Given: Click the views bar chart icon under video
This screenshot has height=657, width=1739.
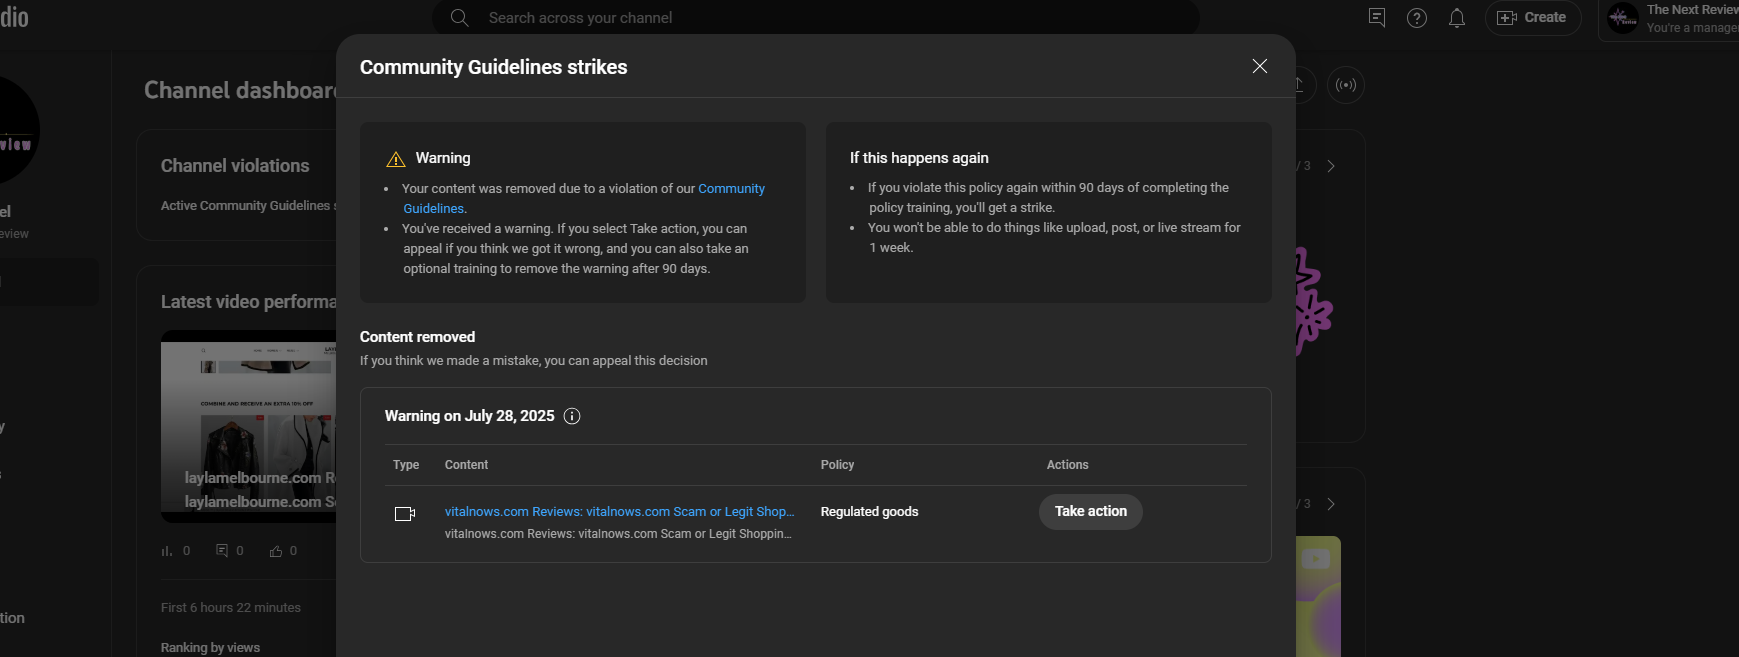Looking at the screenshot, I should pos(167,551).
